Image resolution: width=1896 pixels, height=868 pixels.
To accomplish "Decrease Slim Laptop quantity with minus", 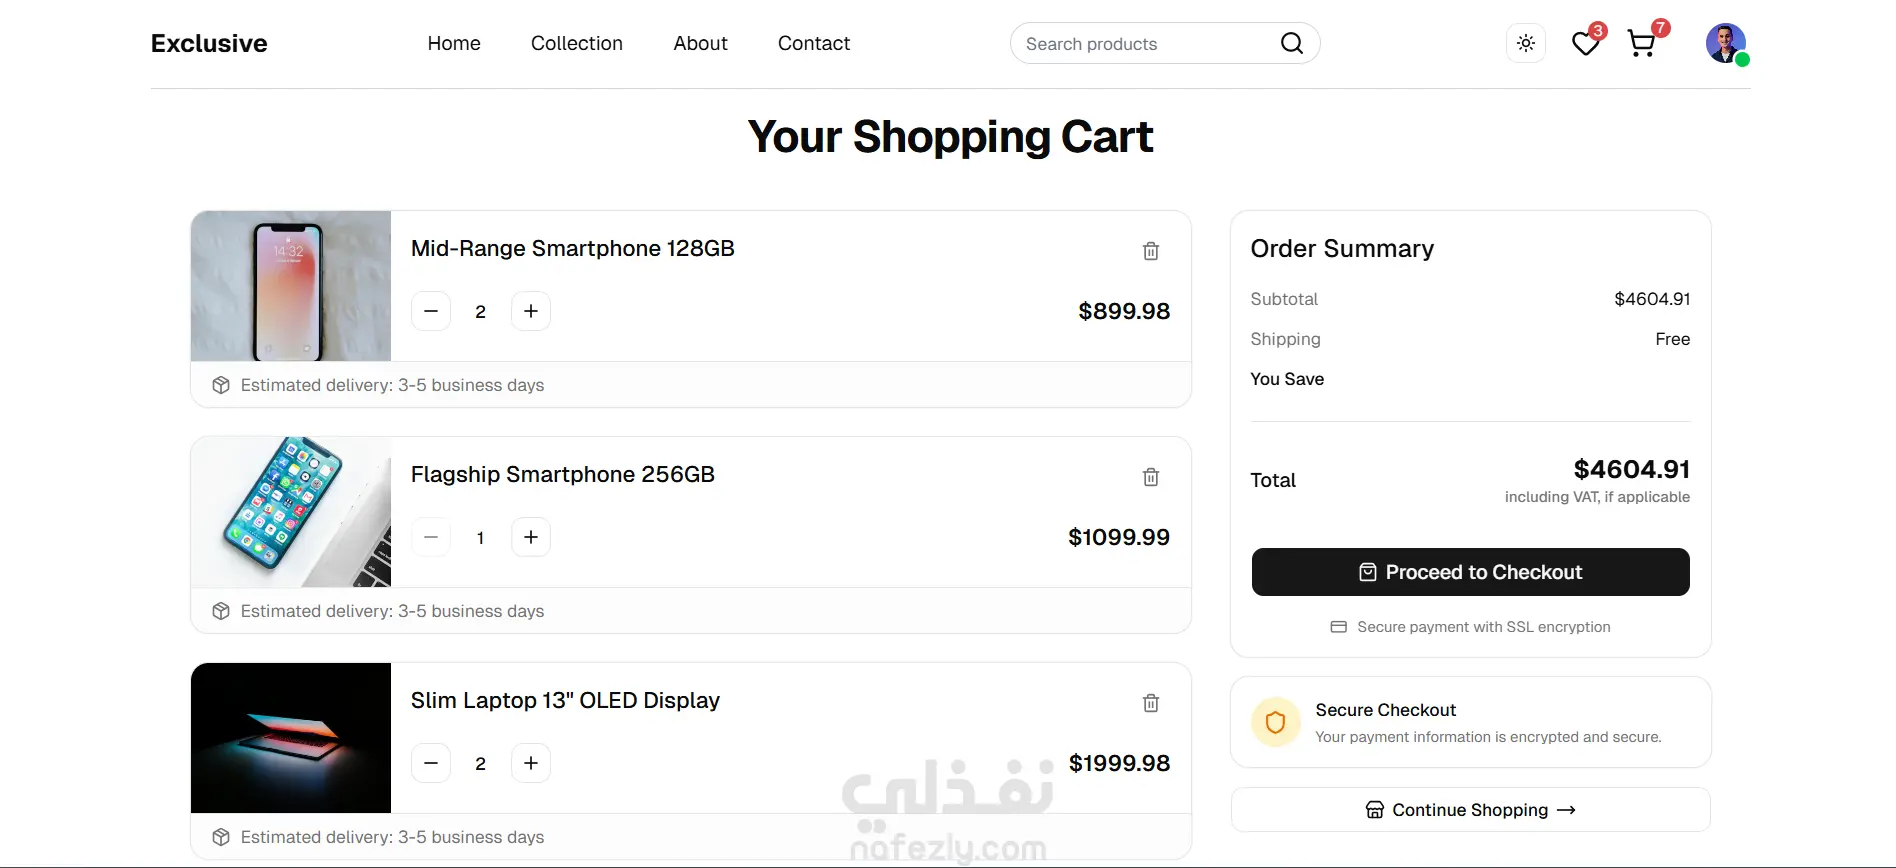I will coord(431,763).
